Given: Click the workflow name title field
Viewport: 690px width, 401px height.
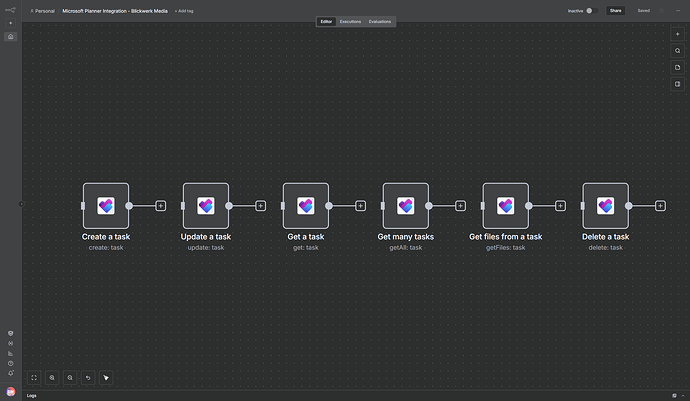Looking at the screenshot, I should 114,11.
